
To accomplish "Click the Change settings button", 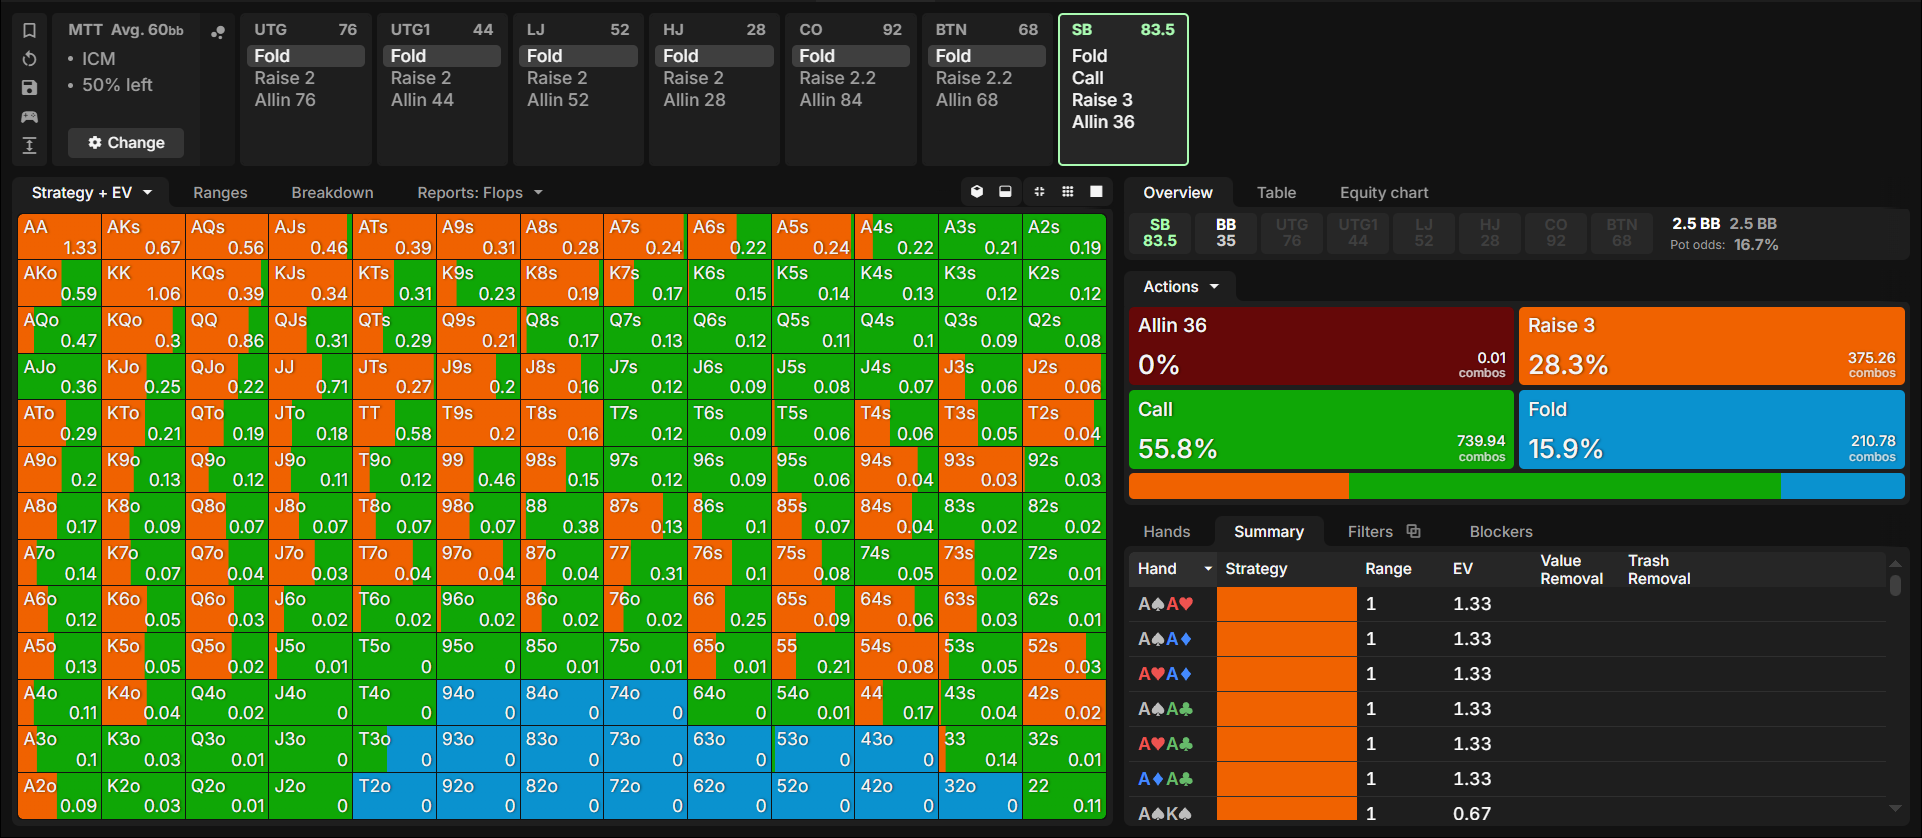I will tap(126, 143).
